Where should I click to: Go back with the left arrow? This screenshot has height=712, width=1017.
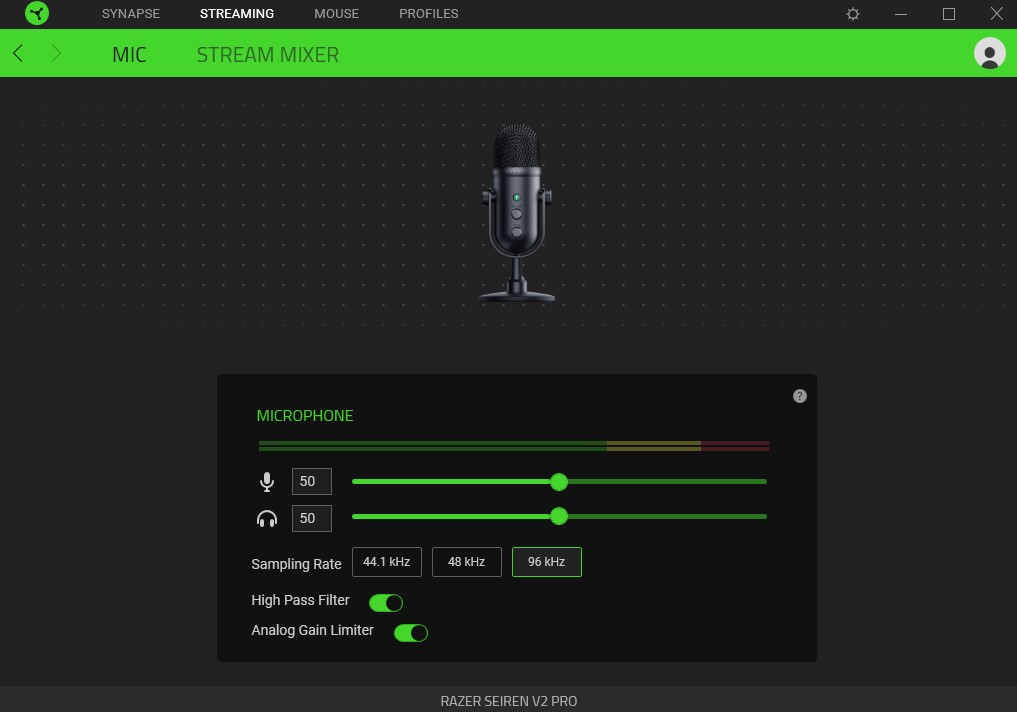click(18, 54)
